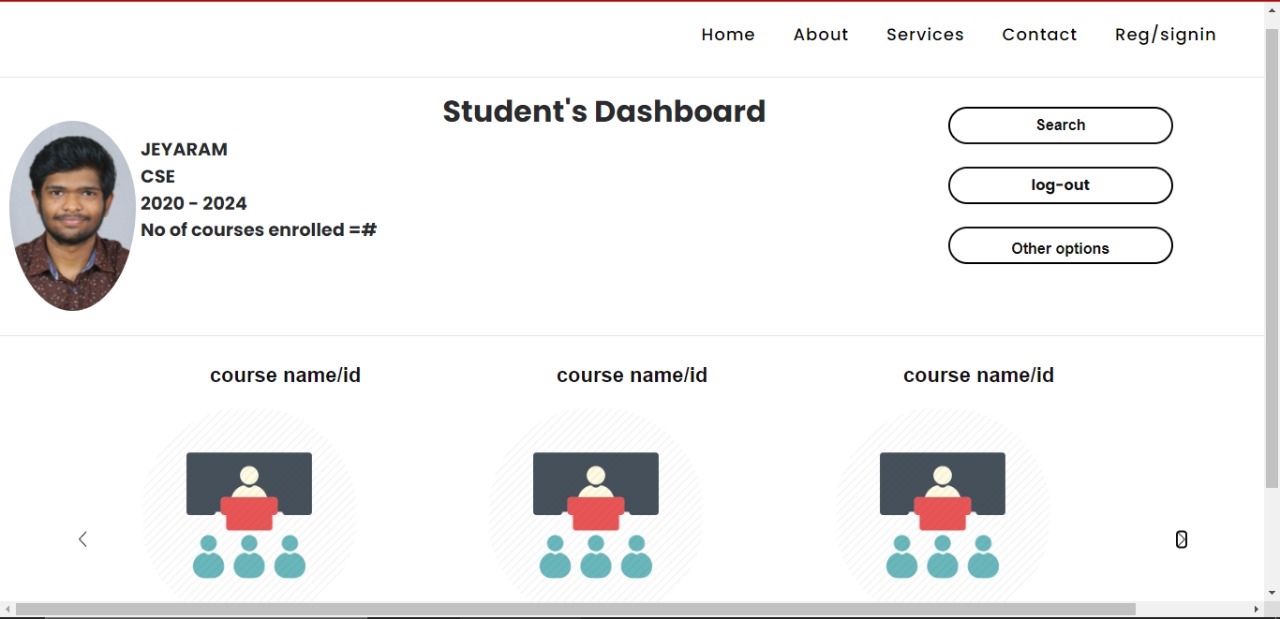Click the Student's Dashboard heading
This screenshot has width=1280, height=619.
[x=604, y=111]
